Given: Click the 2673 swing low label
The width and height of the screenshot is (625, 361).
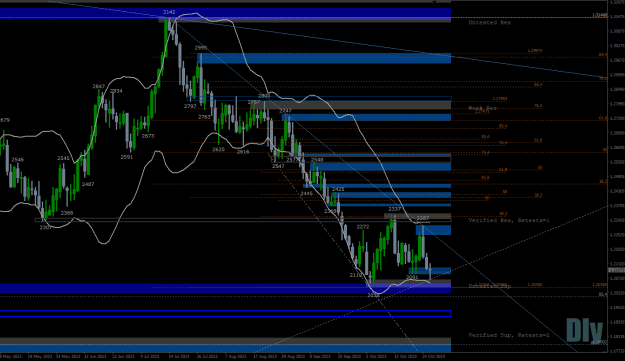Looking at the screenshot, I should coord(148,136).
